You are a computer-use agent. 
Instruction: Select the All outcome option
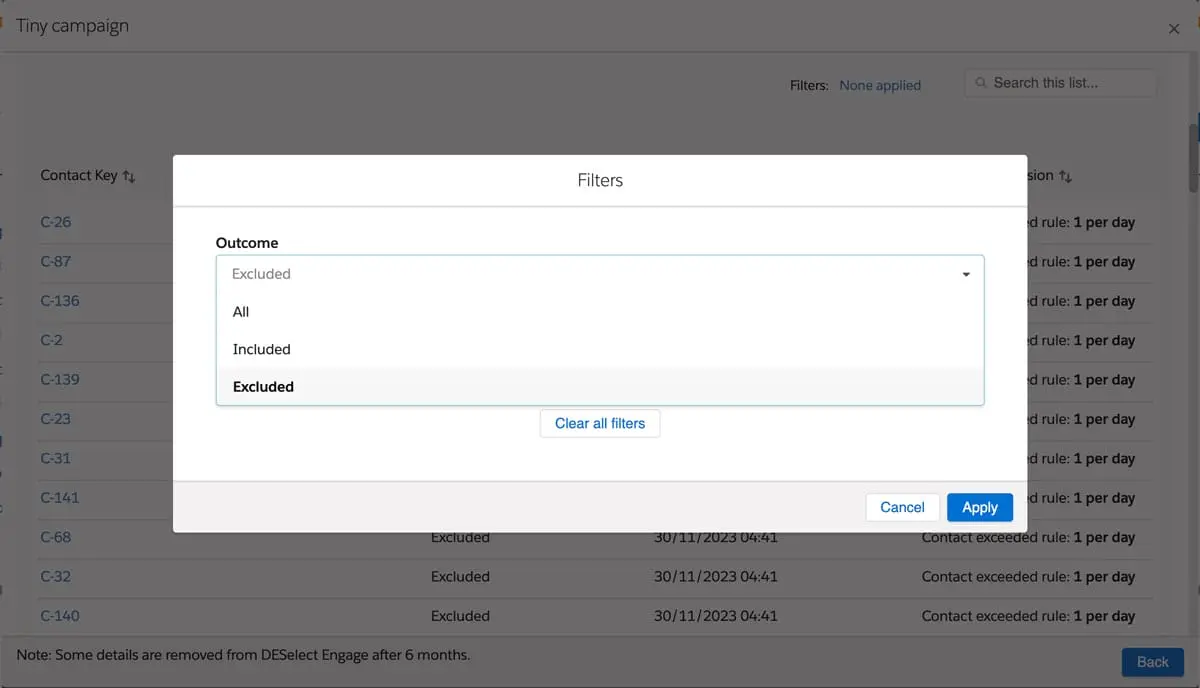click(241, 312)
